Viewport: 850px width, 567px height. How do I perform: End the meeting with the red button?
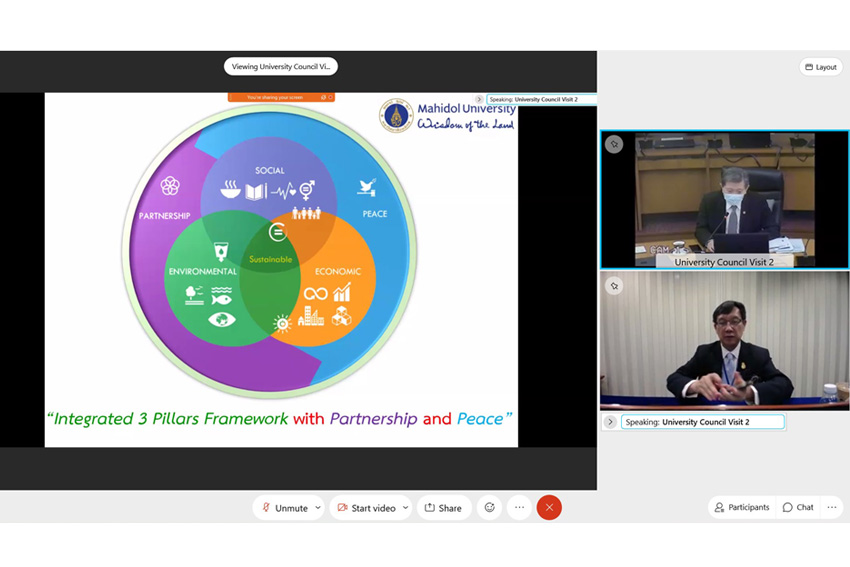coord(549,508)
